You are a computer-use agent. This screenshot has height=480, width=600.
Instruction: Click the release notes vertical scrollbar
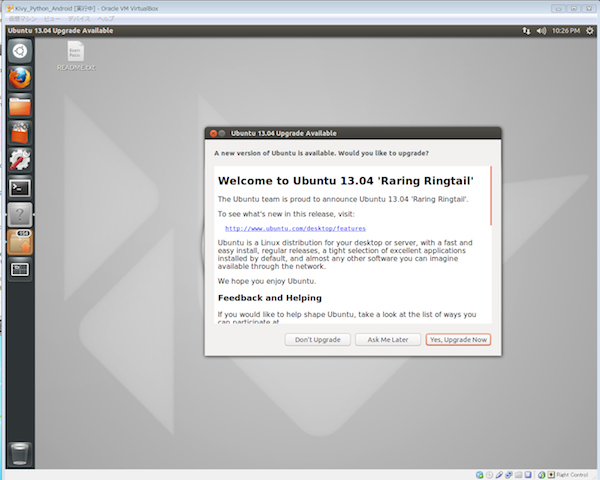click(491, 196)
